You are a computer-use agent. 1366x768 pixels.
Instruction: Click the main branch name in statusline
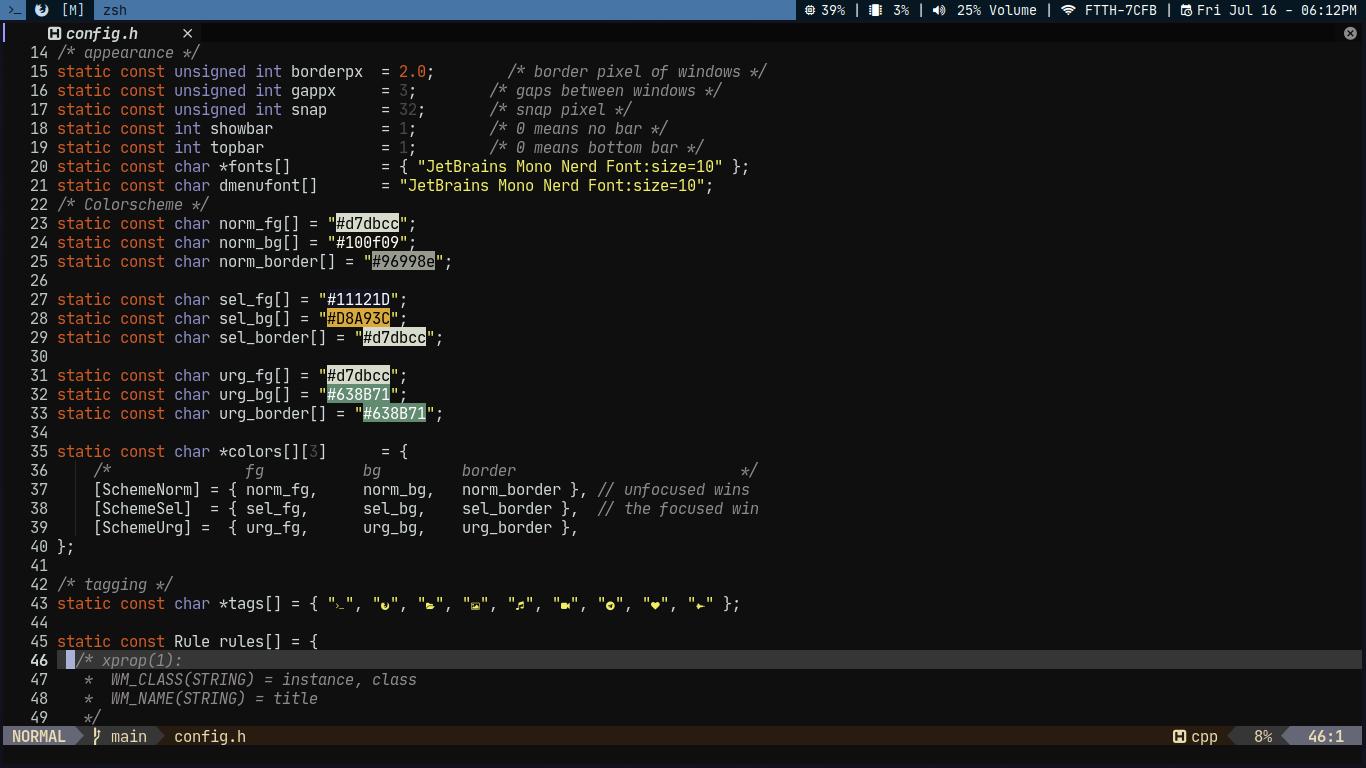tap(129, 737)
